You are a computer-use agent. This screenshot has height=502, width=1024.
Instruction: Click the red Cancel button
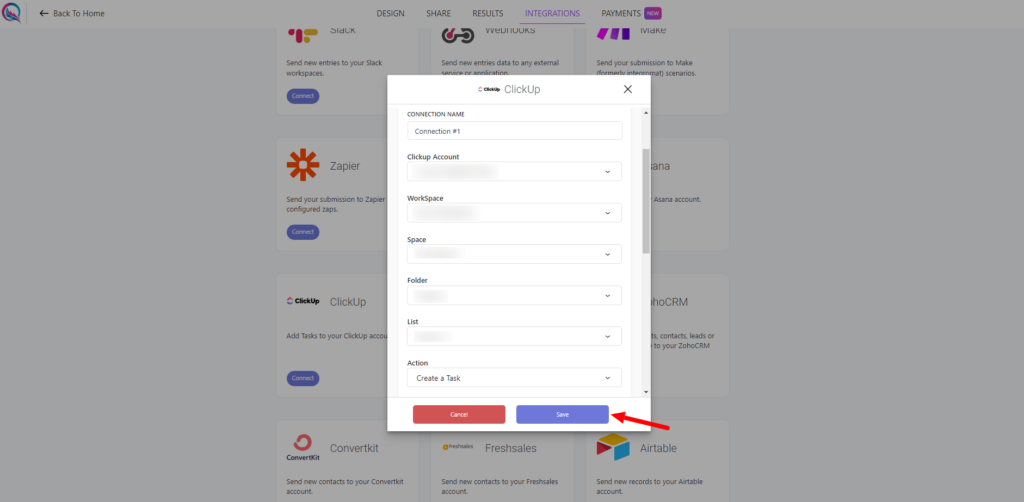coord(459,415)
